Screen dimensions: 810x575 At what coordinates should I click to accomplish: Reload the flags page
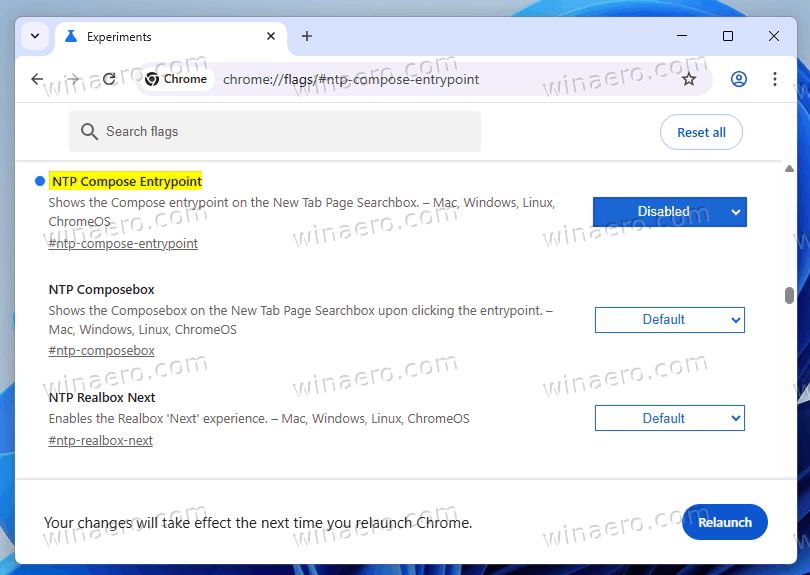tap(109, 79)
